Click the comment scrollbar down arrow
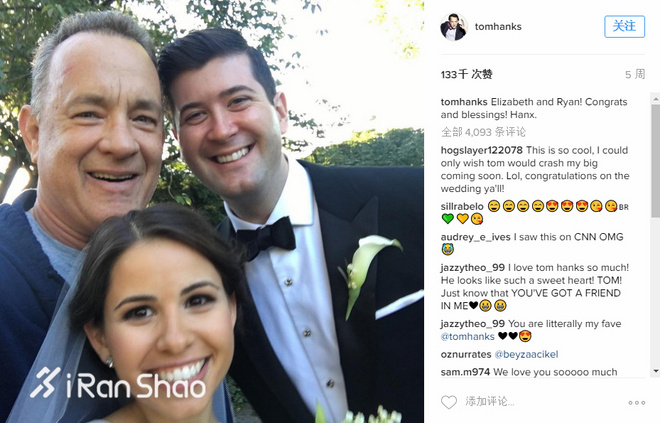 click(655, 371)
